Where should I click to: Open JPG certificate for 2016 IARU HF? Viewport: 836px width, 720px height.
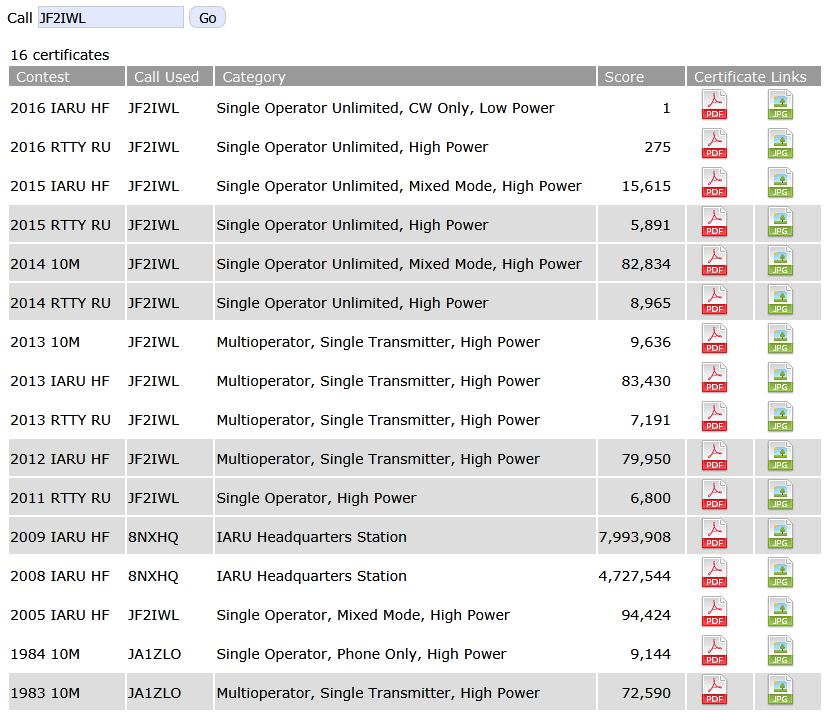pos(780,106)
